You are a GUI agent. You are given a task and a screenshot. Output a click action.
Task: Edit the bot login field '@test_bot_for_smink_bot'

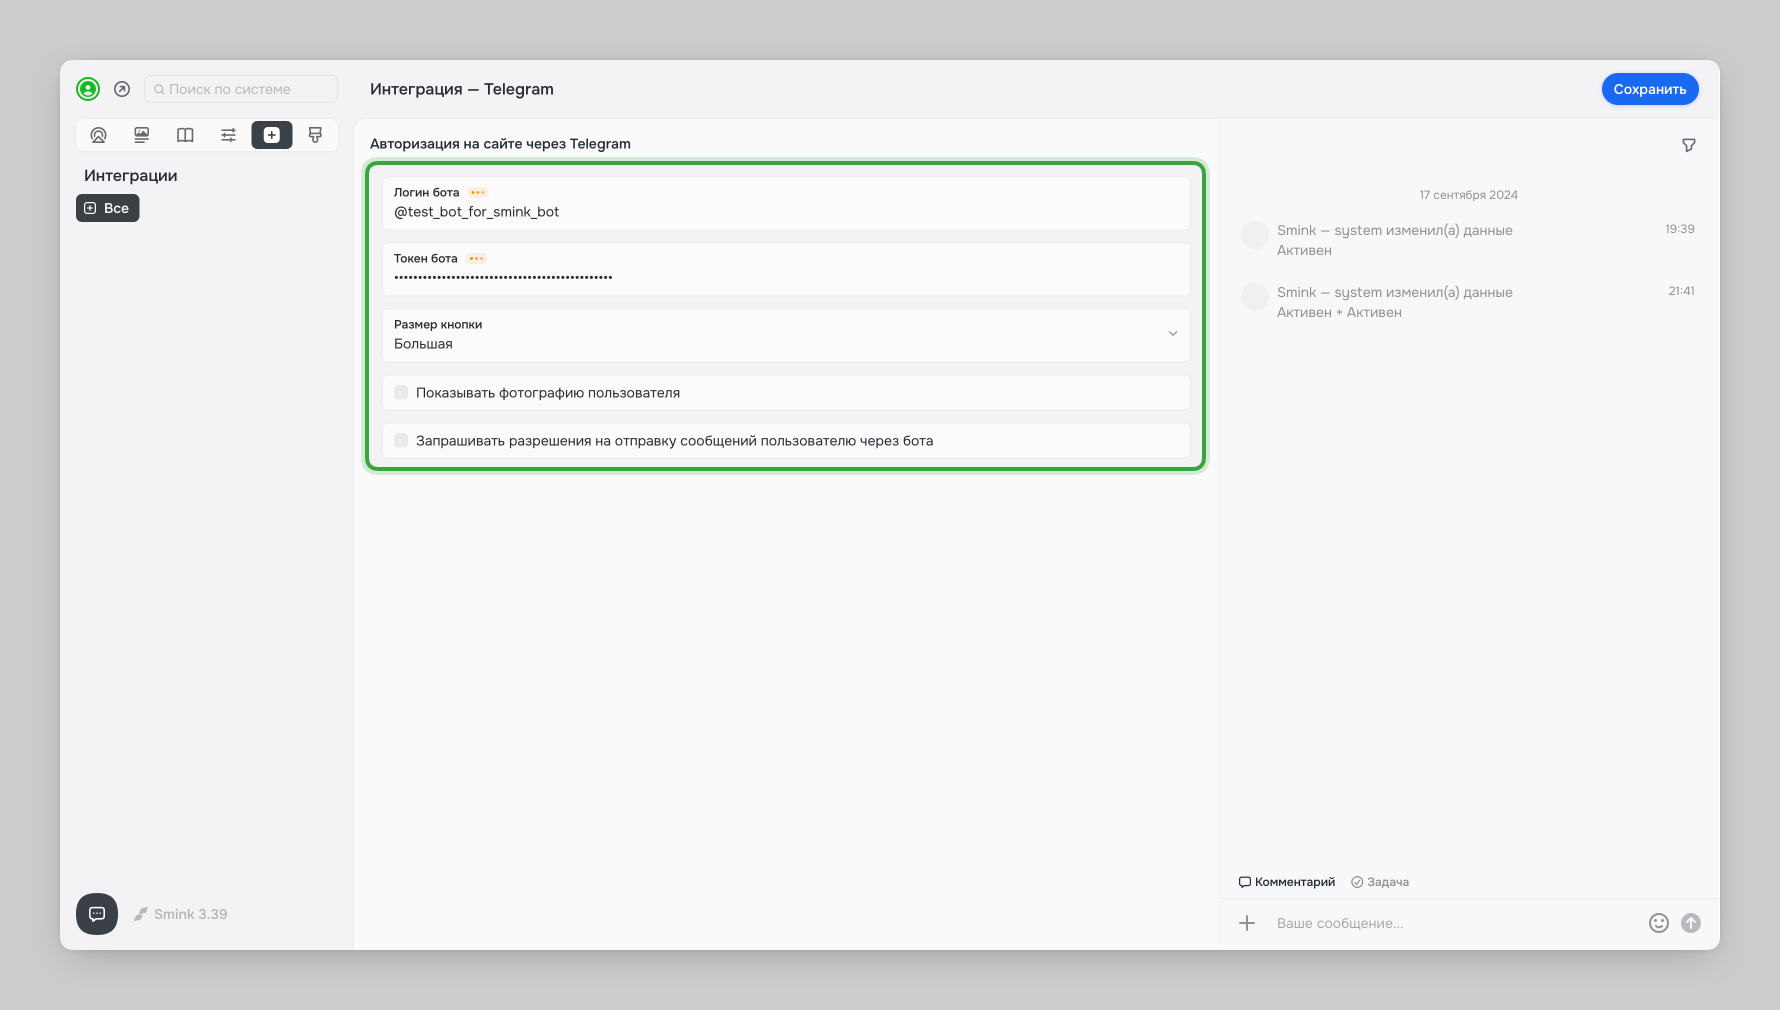pyautogui.click(x=786, y=203)
